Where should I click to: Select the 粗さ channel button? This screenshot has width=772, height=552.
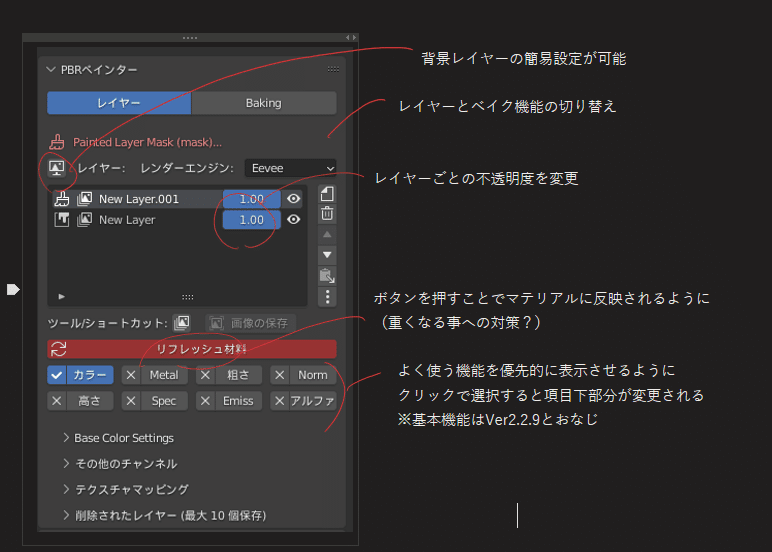point(238,375)
